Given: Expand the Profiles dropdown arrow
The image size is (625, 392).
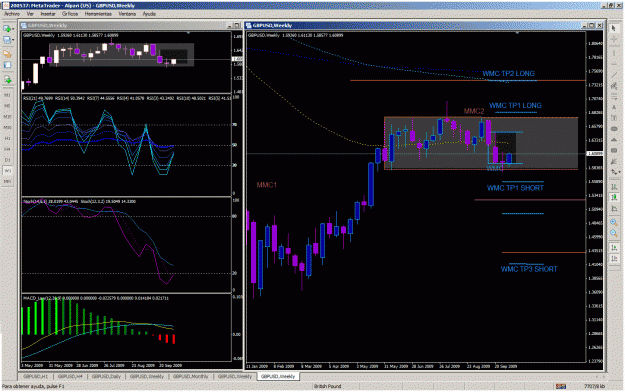Looking at the screenshot, I should click(x=13, y=40).
